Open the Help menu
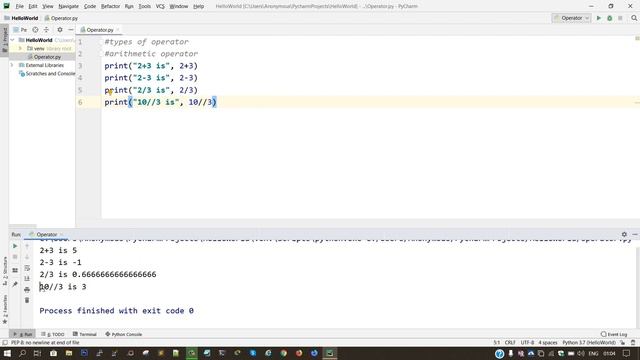This screenshot has height=360, width=640. pyautogui.click(x=198, y=6)
